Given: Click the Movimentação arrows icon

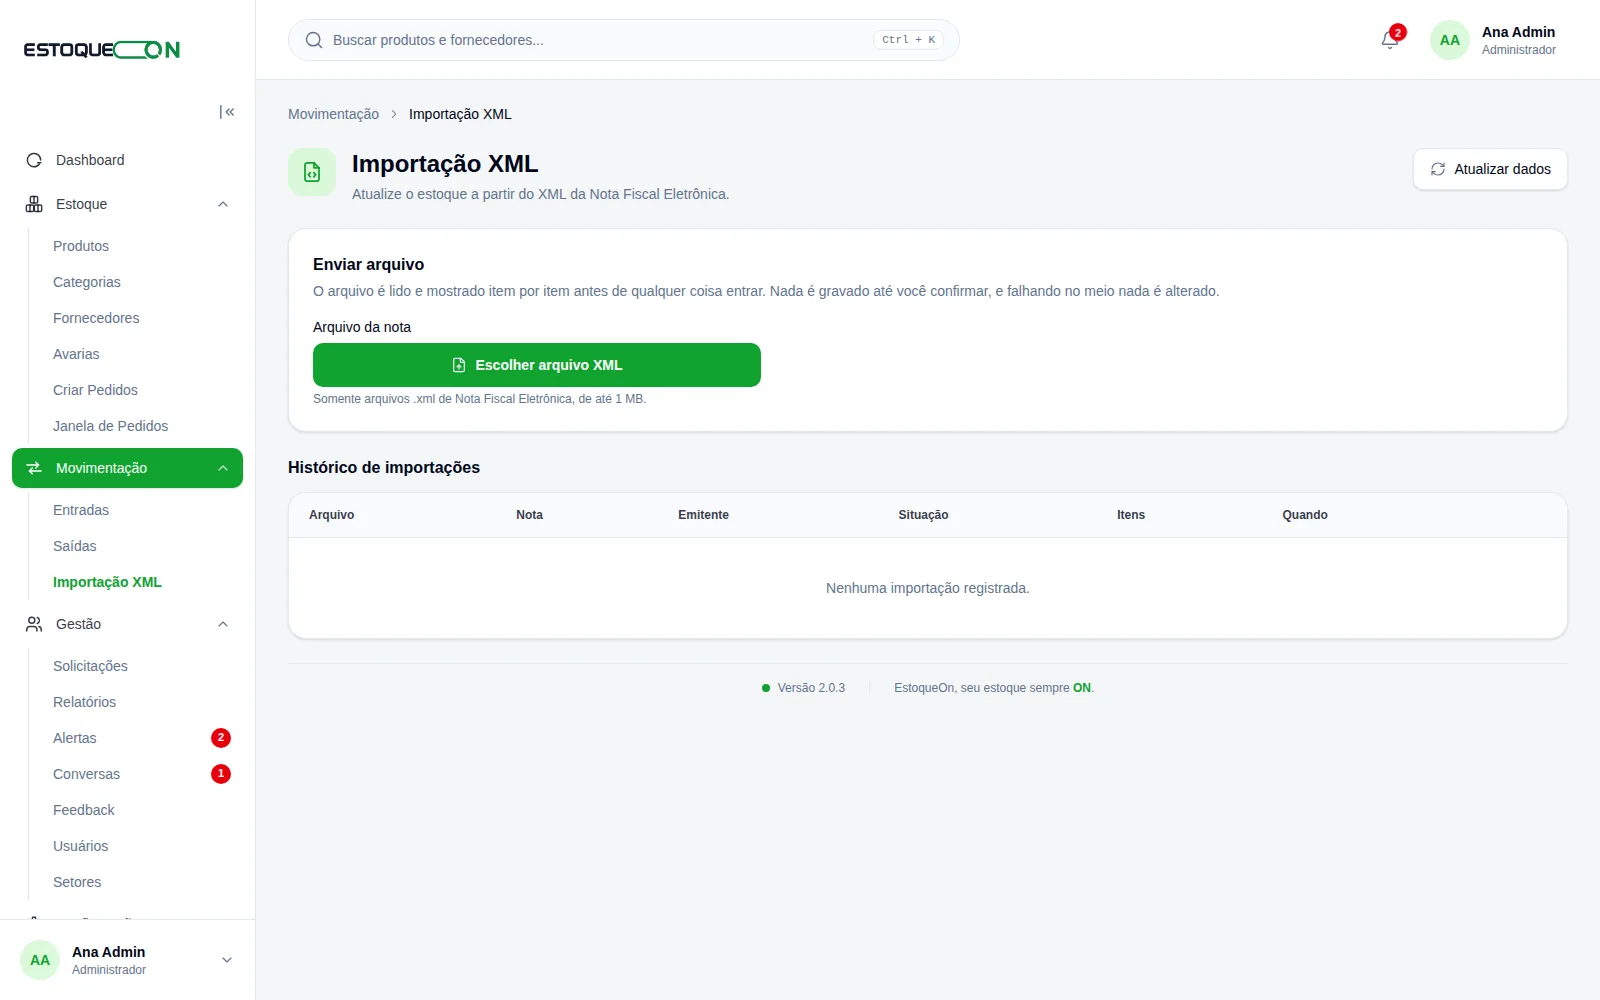Looking at the screenshot, I should [34, 468].
